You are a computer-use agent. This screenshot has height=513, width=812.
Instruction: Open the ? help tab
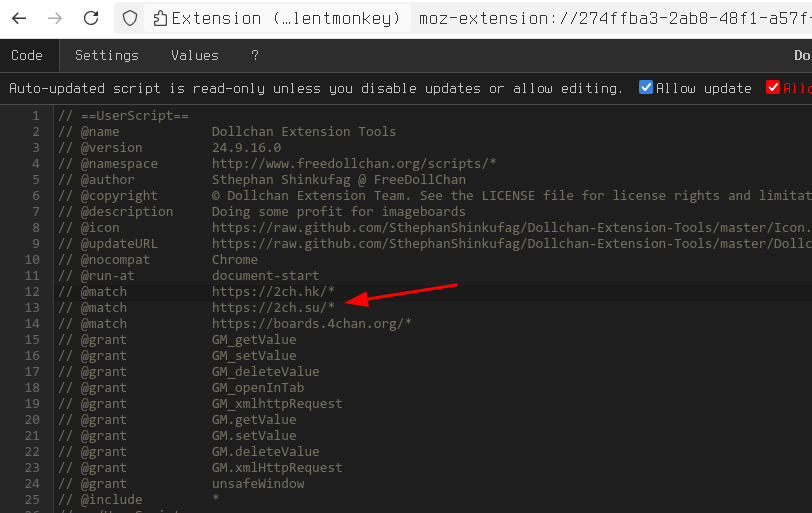(x=255, y=56)
